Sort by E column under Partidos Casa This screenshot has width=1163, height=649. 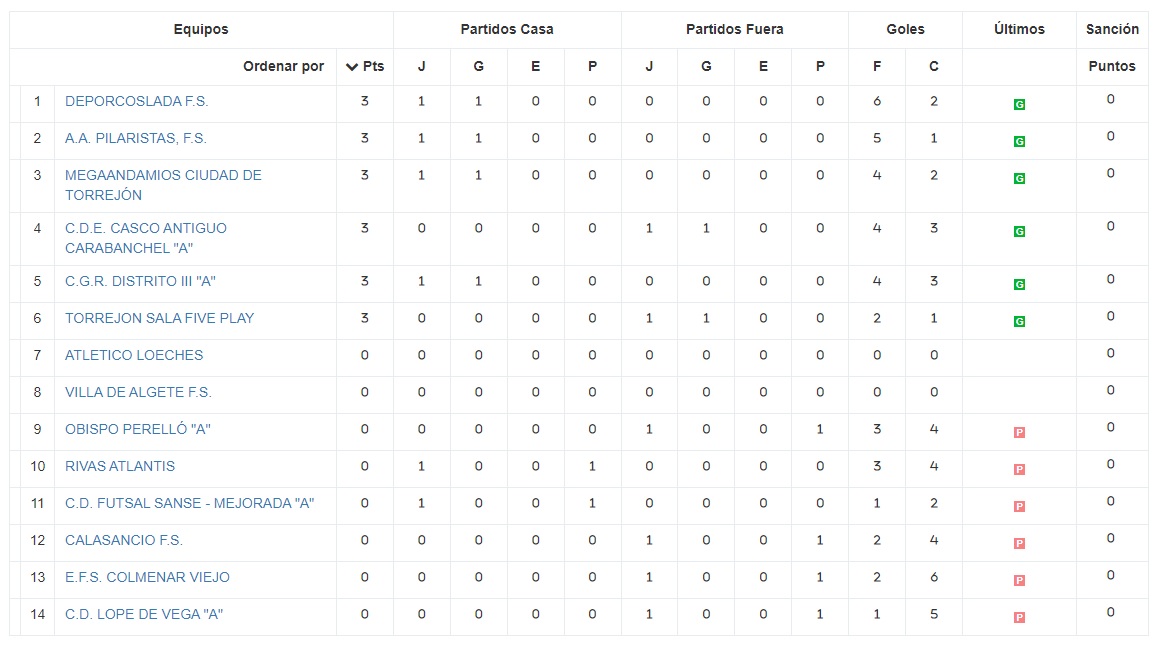point(535,67)
